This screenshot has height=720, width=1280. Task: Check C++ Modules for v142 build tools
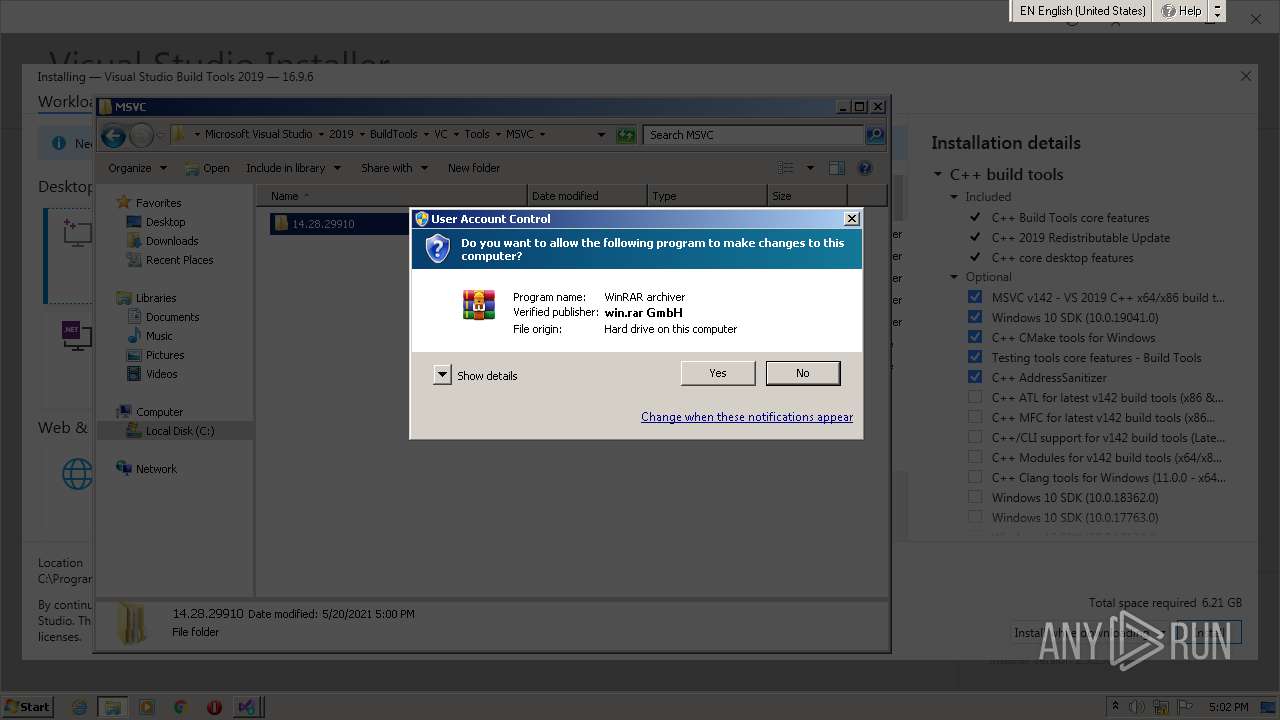(975, 457)
